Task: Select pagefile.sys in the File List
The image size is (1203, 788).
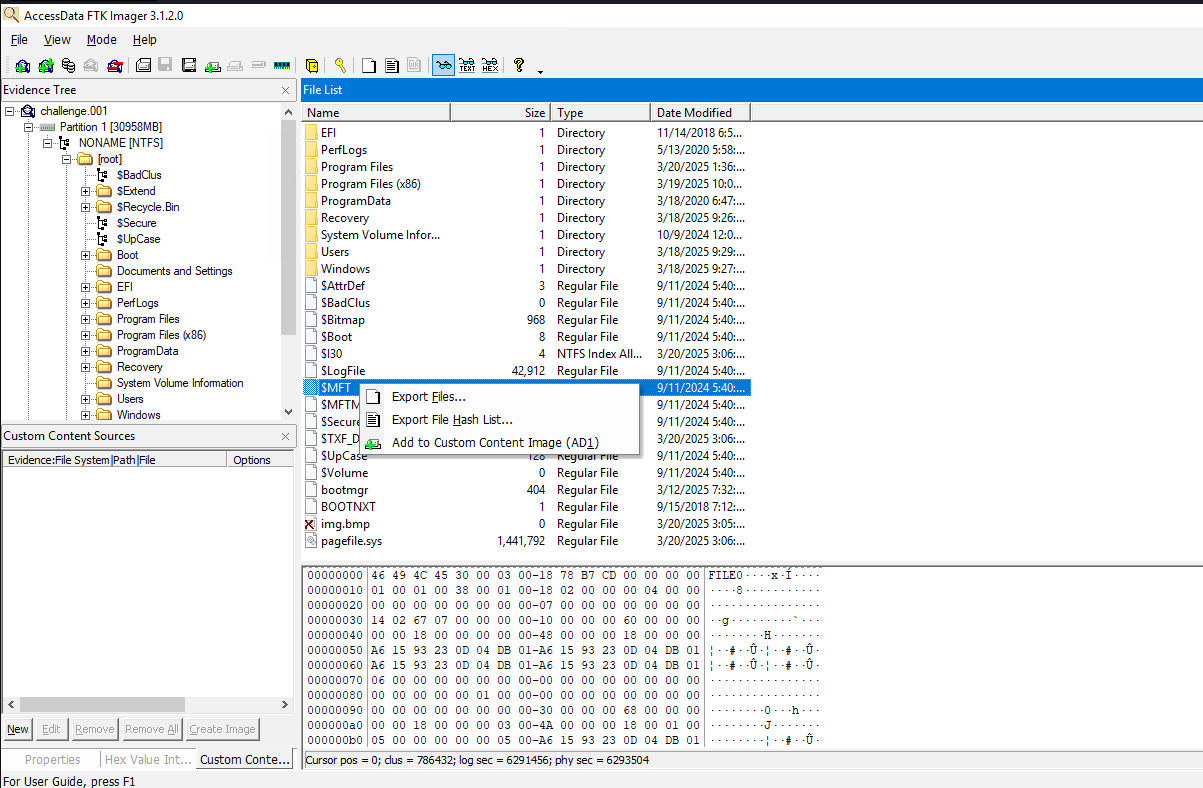Action: pos(351,541)
